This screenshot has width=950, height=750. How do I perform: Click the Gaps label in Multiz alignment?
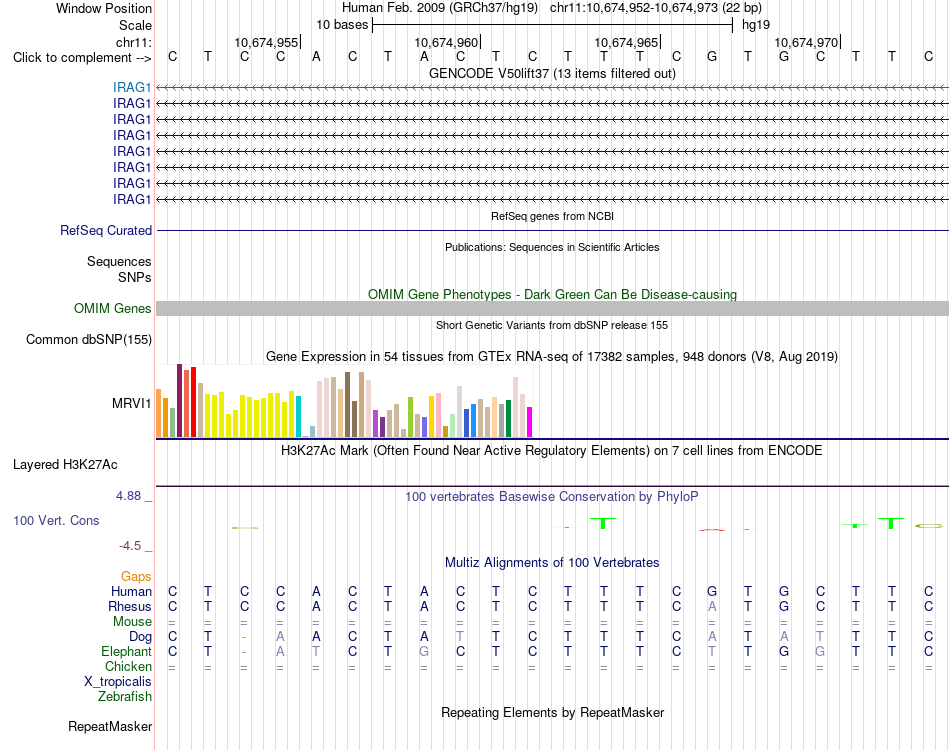point(136,576)
